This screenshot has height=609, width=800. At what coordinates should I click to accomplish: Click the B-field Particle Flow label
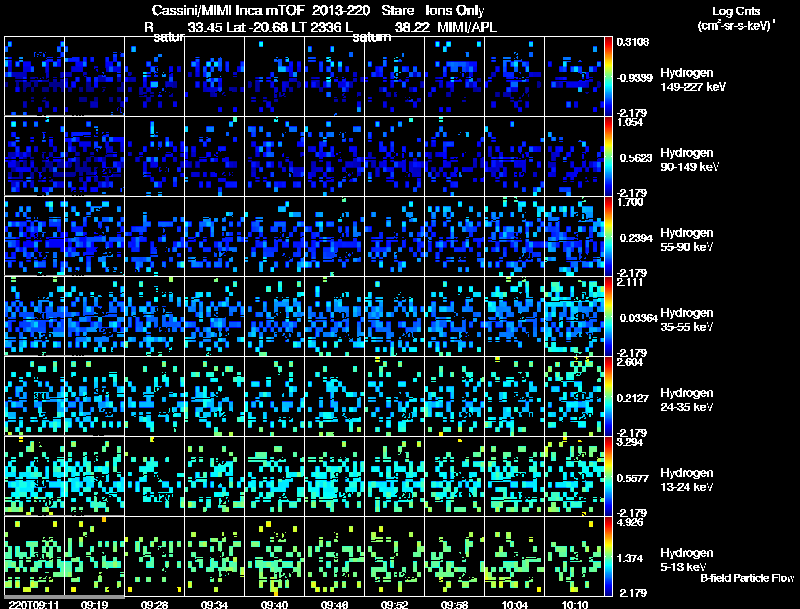(x=747, y=578)
